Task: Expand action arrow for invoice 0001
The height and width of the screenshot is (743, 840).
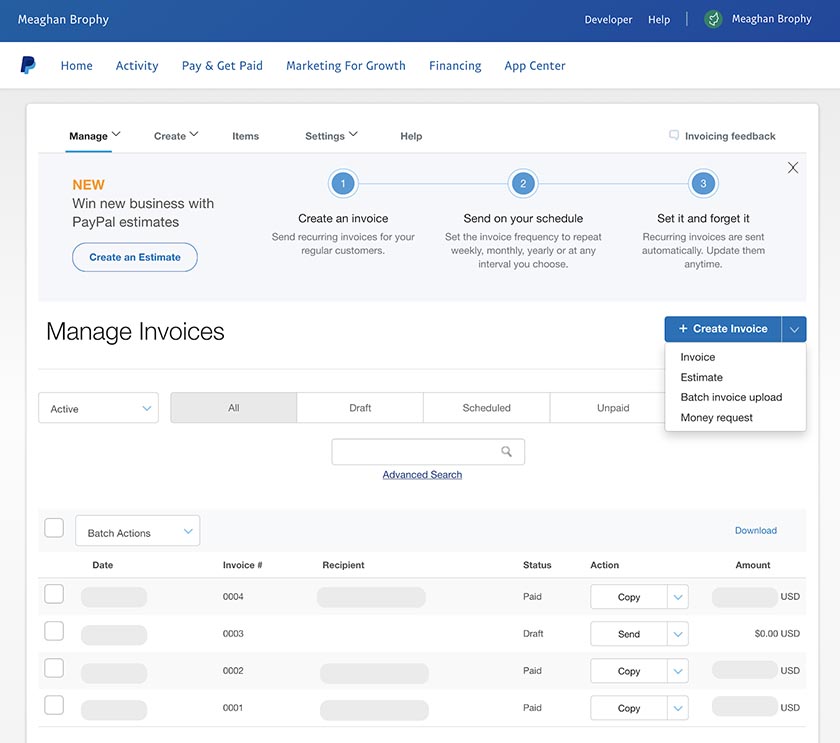Action: [678, 708]
